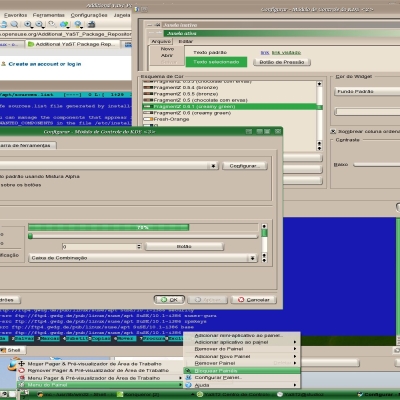Click the zoom out icon in Konqueror

(x=39, y=24)
